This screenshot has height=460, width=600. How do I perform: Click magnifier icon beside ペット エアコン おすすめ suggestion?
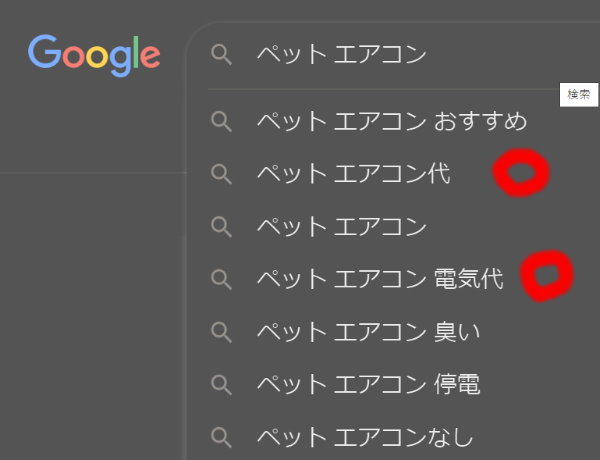pyautogui.click(x=221, y=122)
